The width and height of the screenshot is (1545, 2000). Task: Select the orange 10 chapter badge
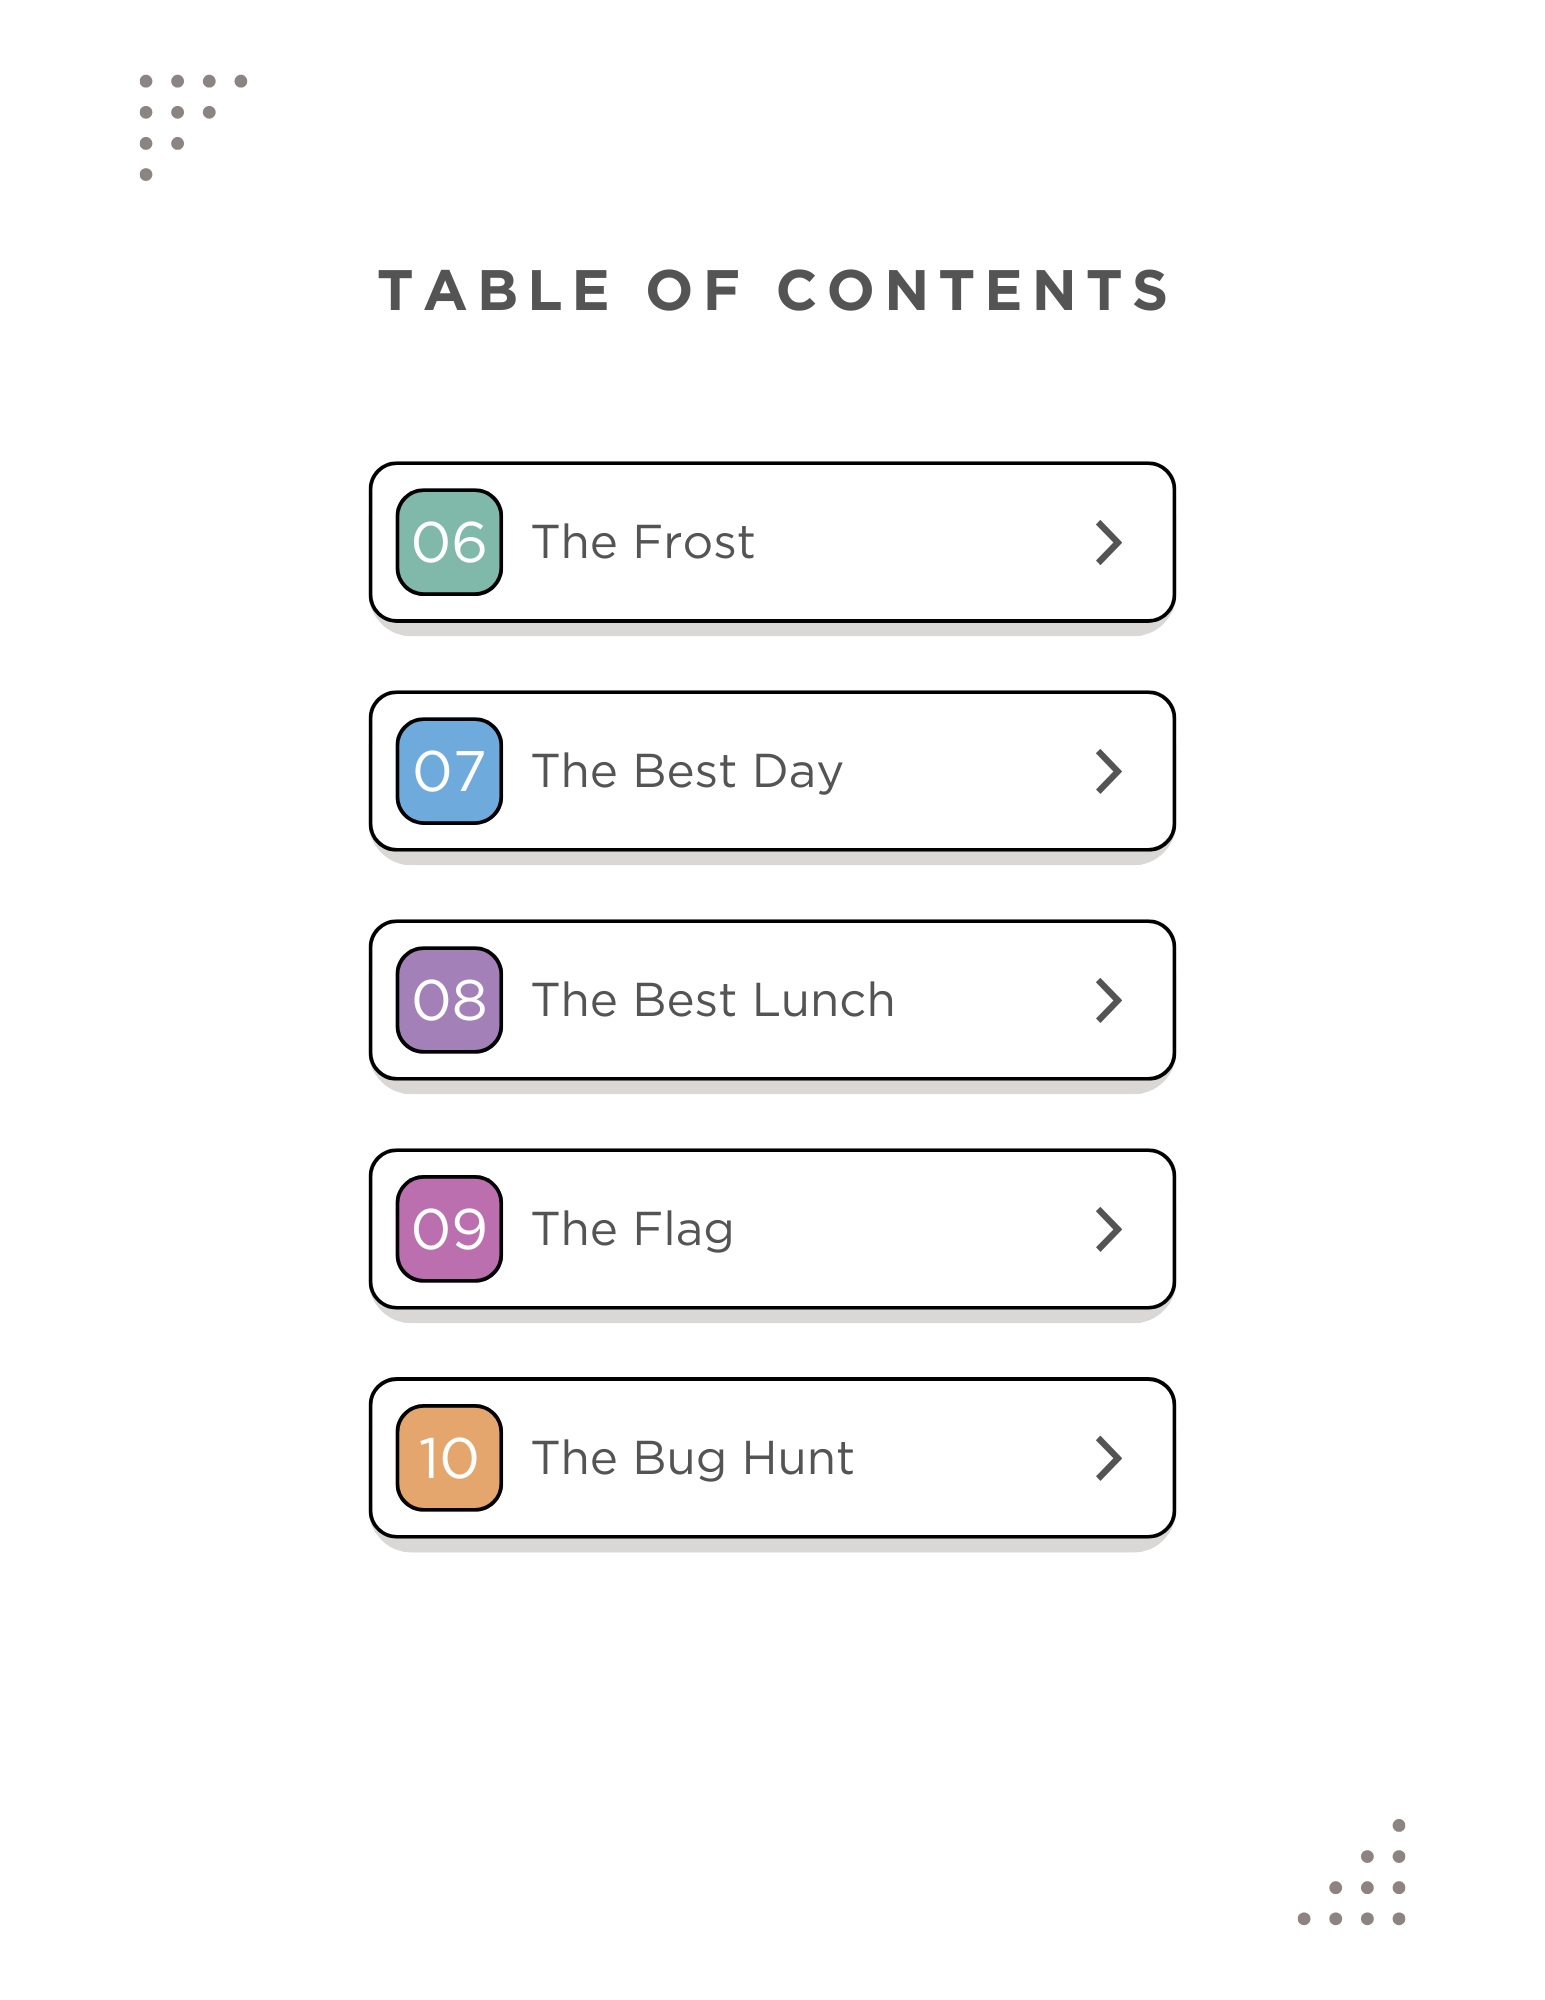point(449,1458)
